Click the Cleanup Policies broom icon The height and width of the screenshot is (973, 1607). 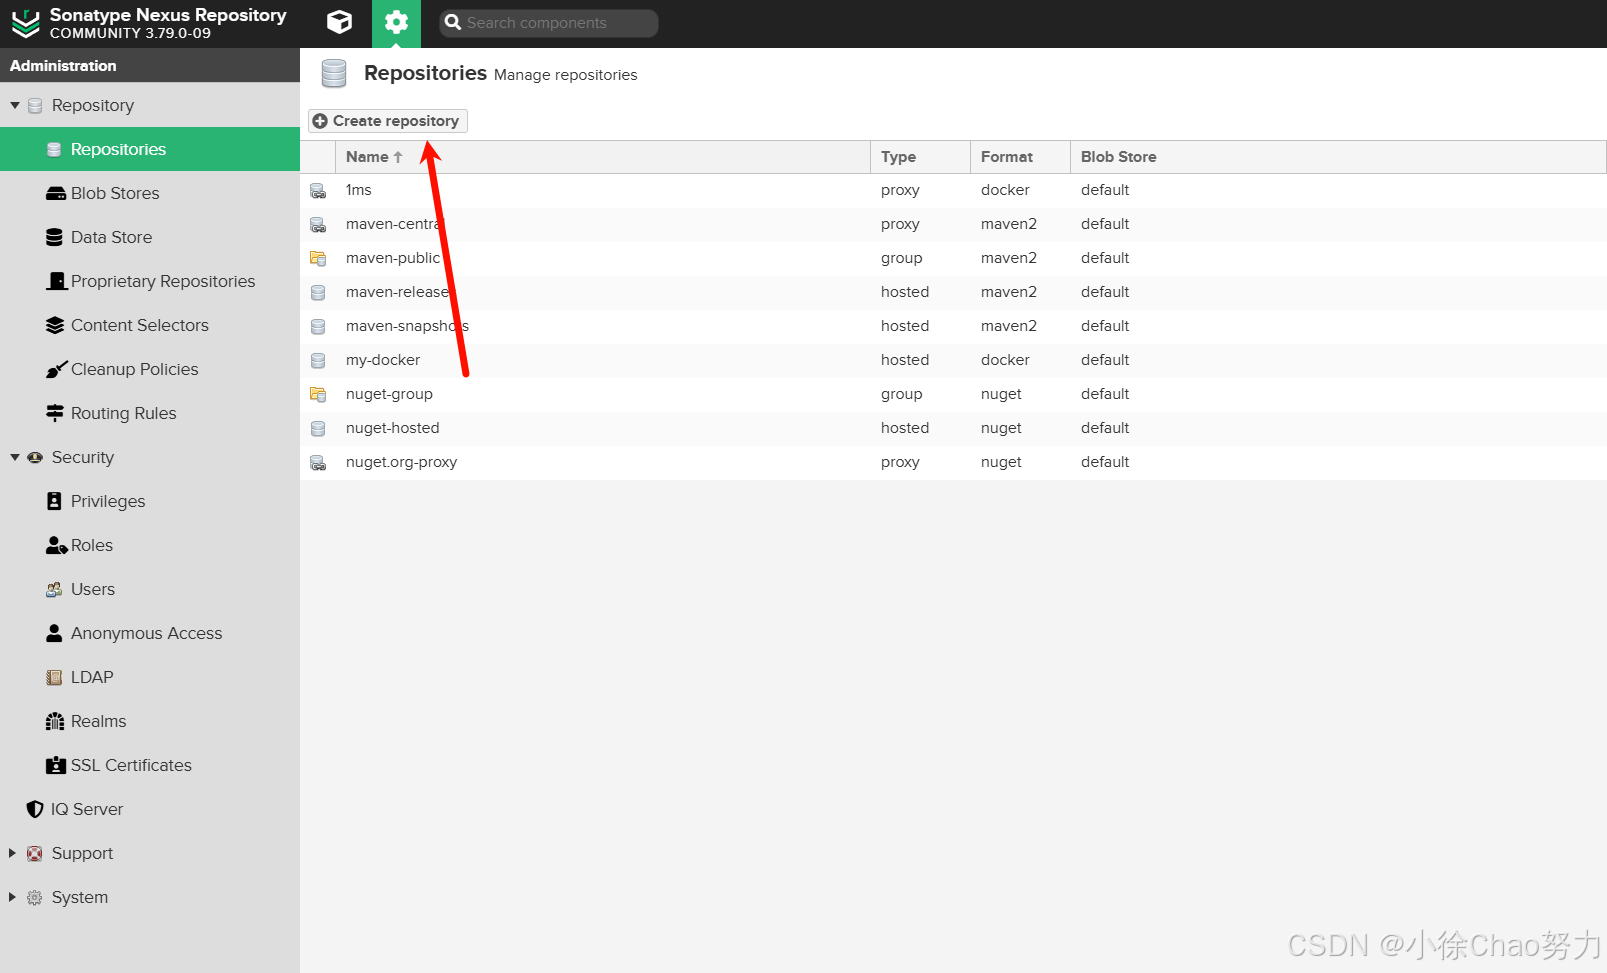click(x=56, y=369)
